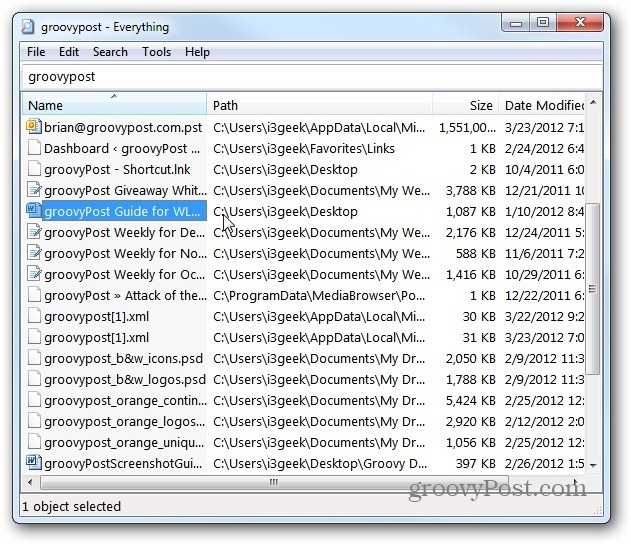Click the groovyPost - Shortcut.lnk file icon
Screen dimensions: 631x544
(32, 169)
